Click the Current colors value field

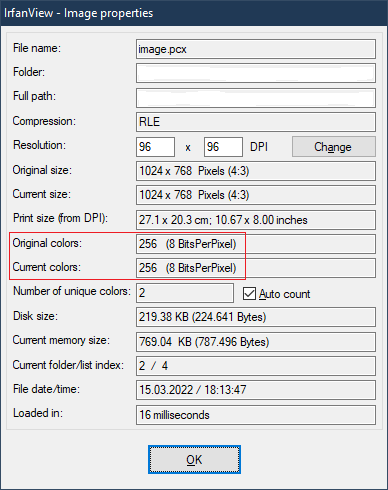pos(256,268)
